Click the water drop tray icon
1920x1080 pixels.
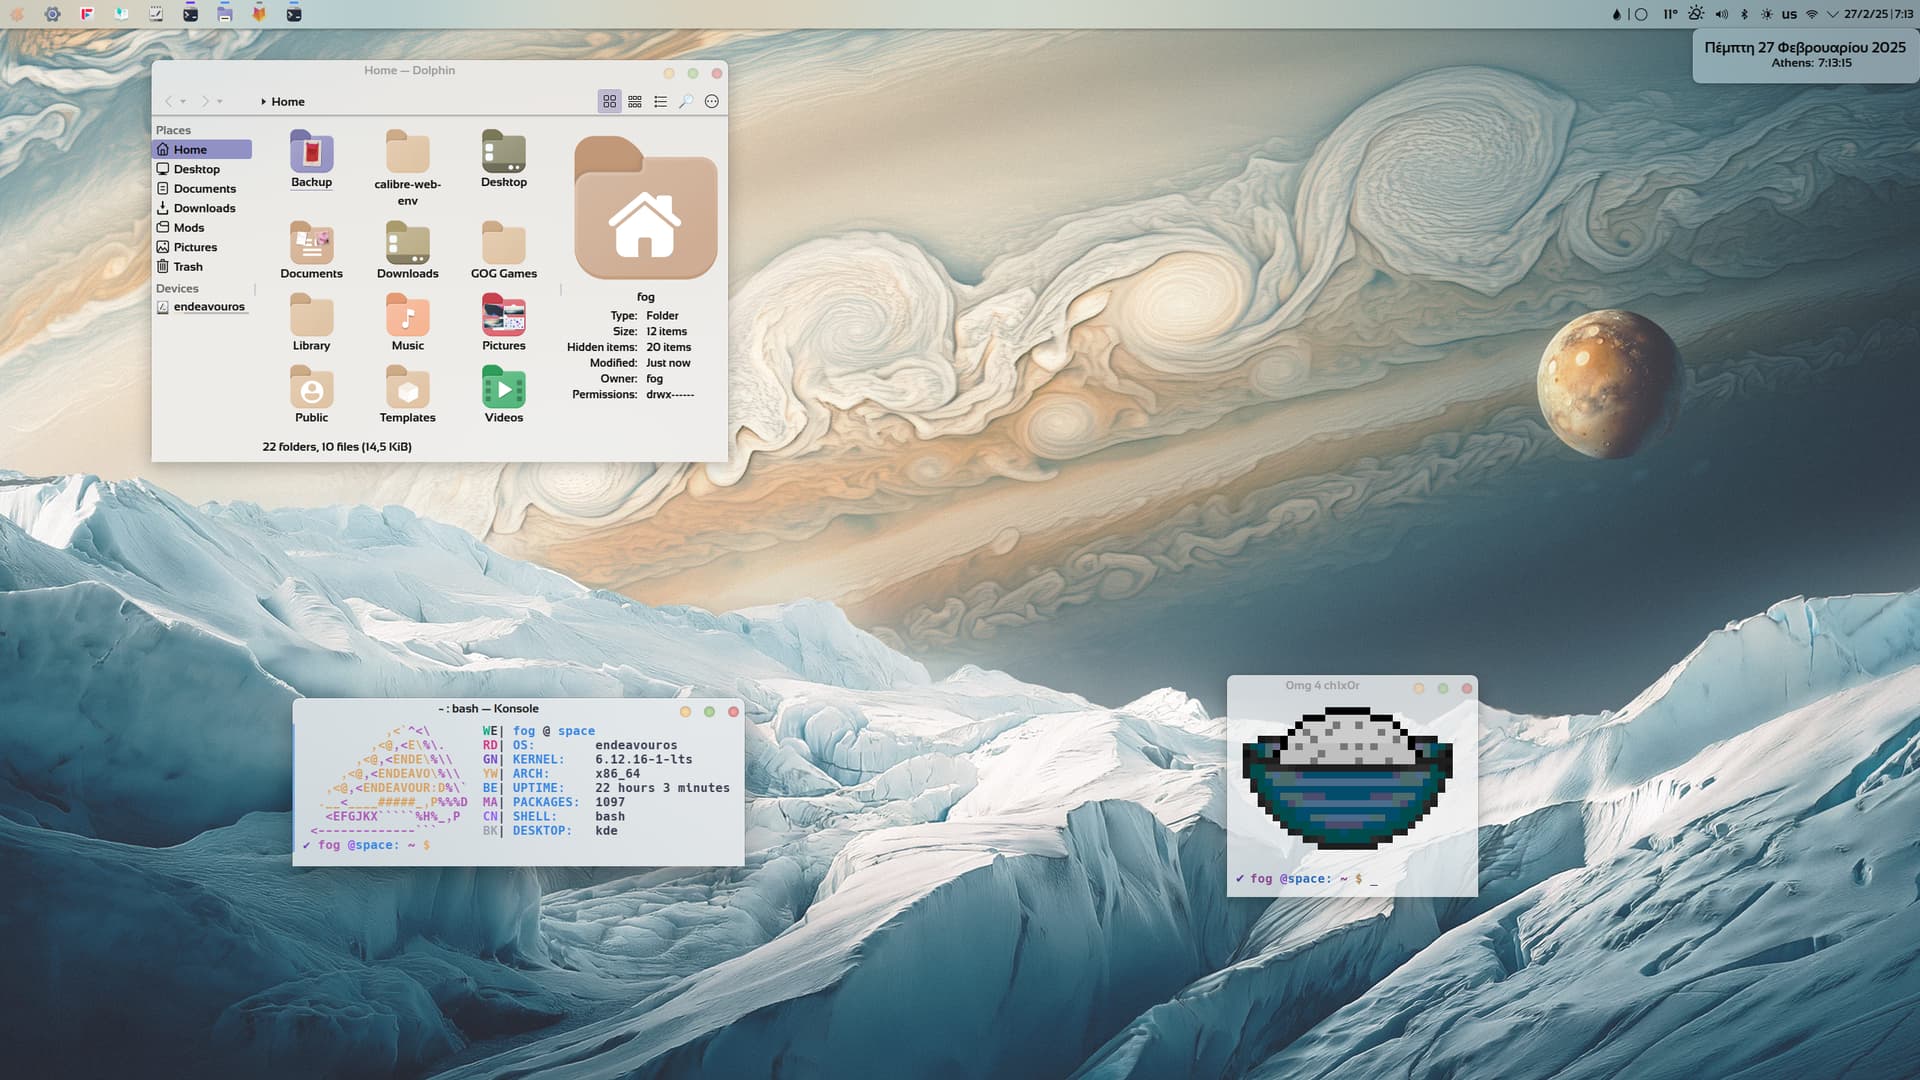coord(1616,14)
